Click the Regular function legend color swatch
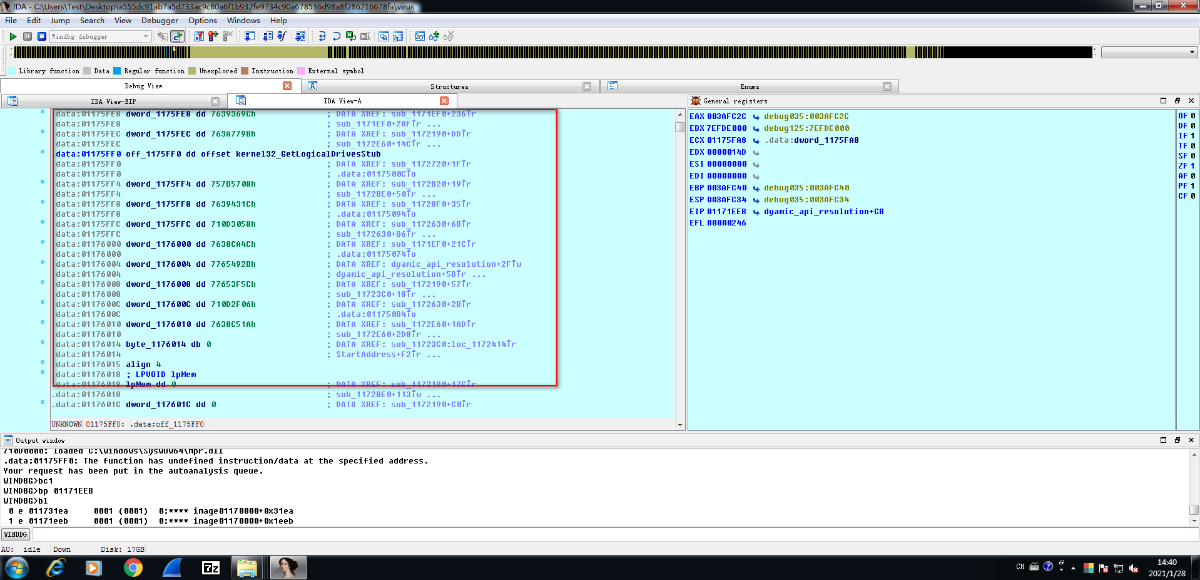The width and height of the screenshot is (1200, 580). pyautogui.click(x=117, y=71)
